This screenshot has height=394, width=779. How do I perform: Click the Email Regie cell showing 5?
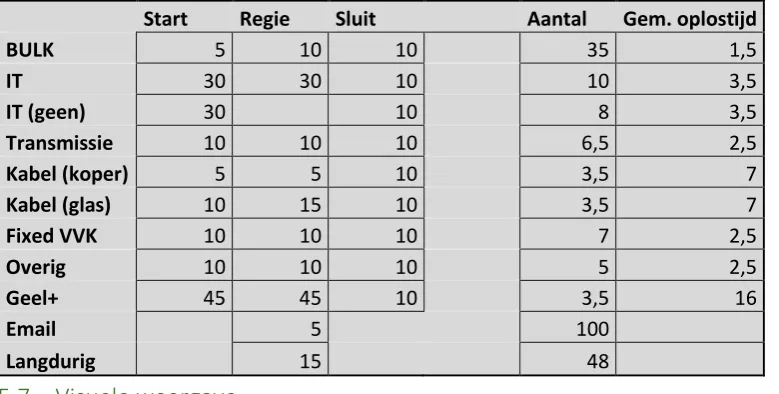tap(280, 327)
